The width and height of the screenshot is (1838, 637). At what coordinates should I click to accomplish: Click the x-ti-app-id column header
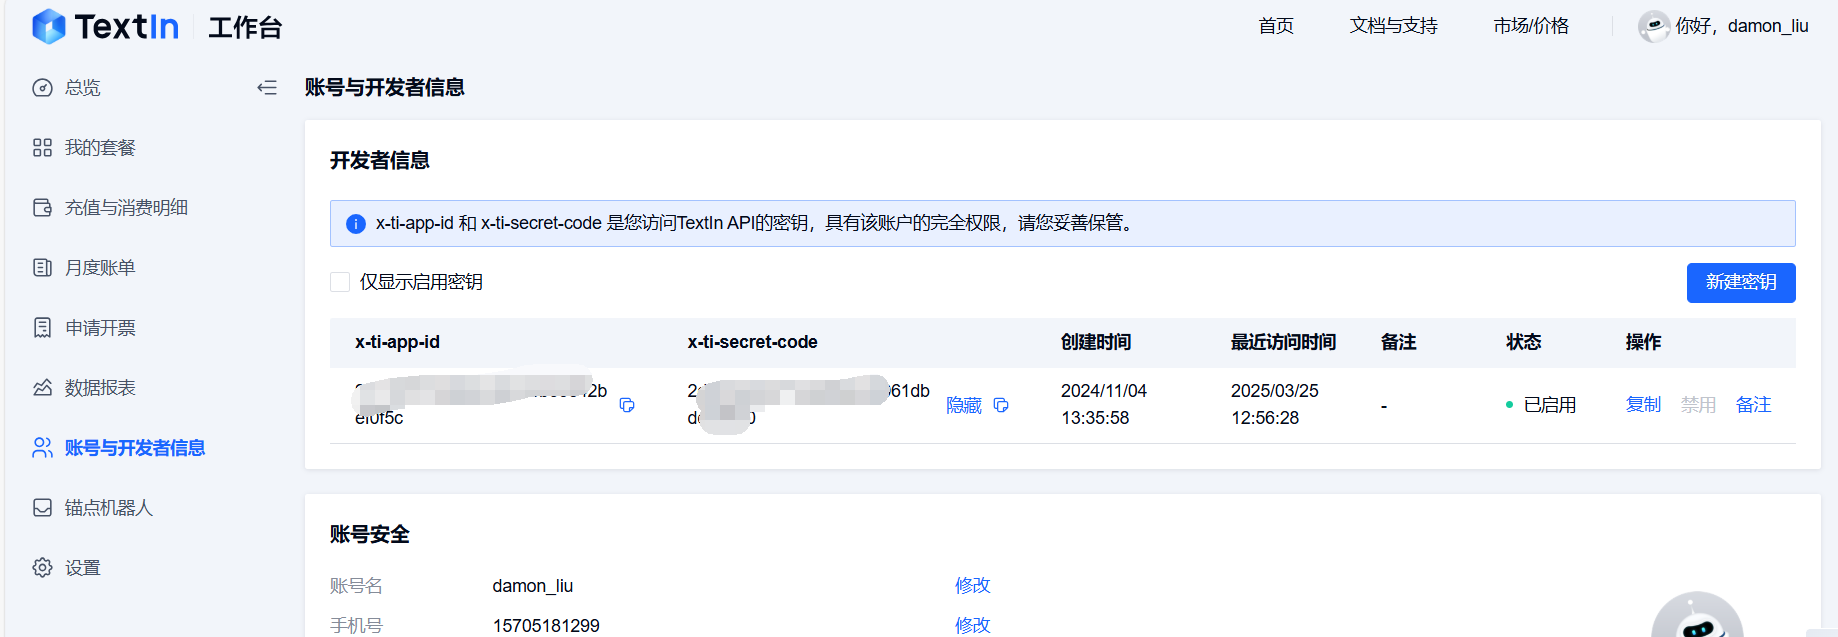(x=397, y=342)
